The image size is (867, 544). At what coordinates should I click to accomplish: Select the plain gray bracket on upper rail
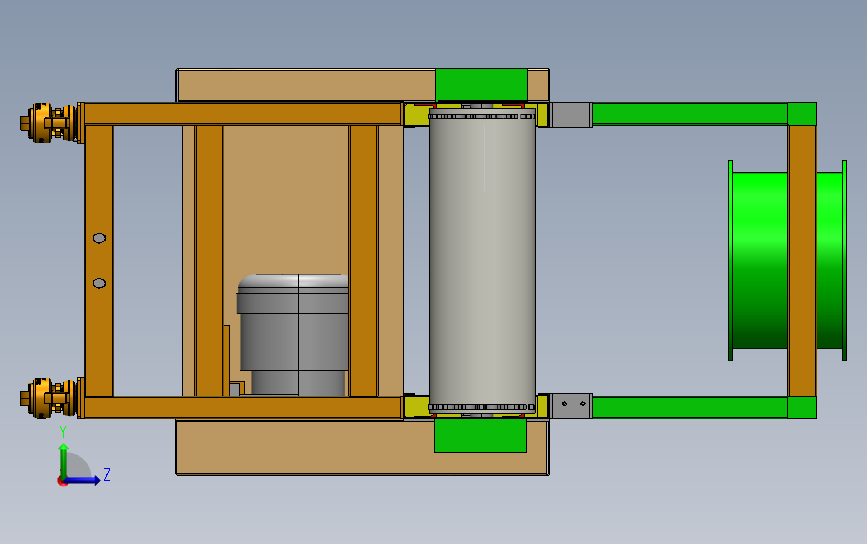tap(572, 115)
